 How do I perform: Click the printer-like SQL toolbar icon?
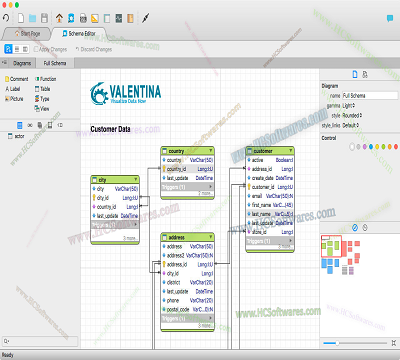tap(83, 18)
